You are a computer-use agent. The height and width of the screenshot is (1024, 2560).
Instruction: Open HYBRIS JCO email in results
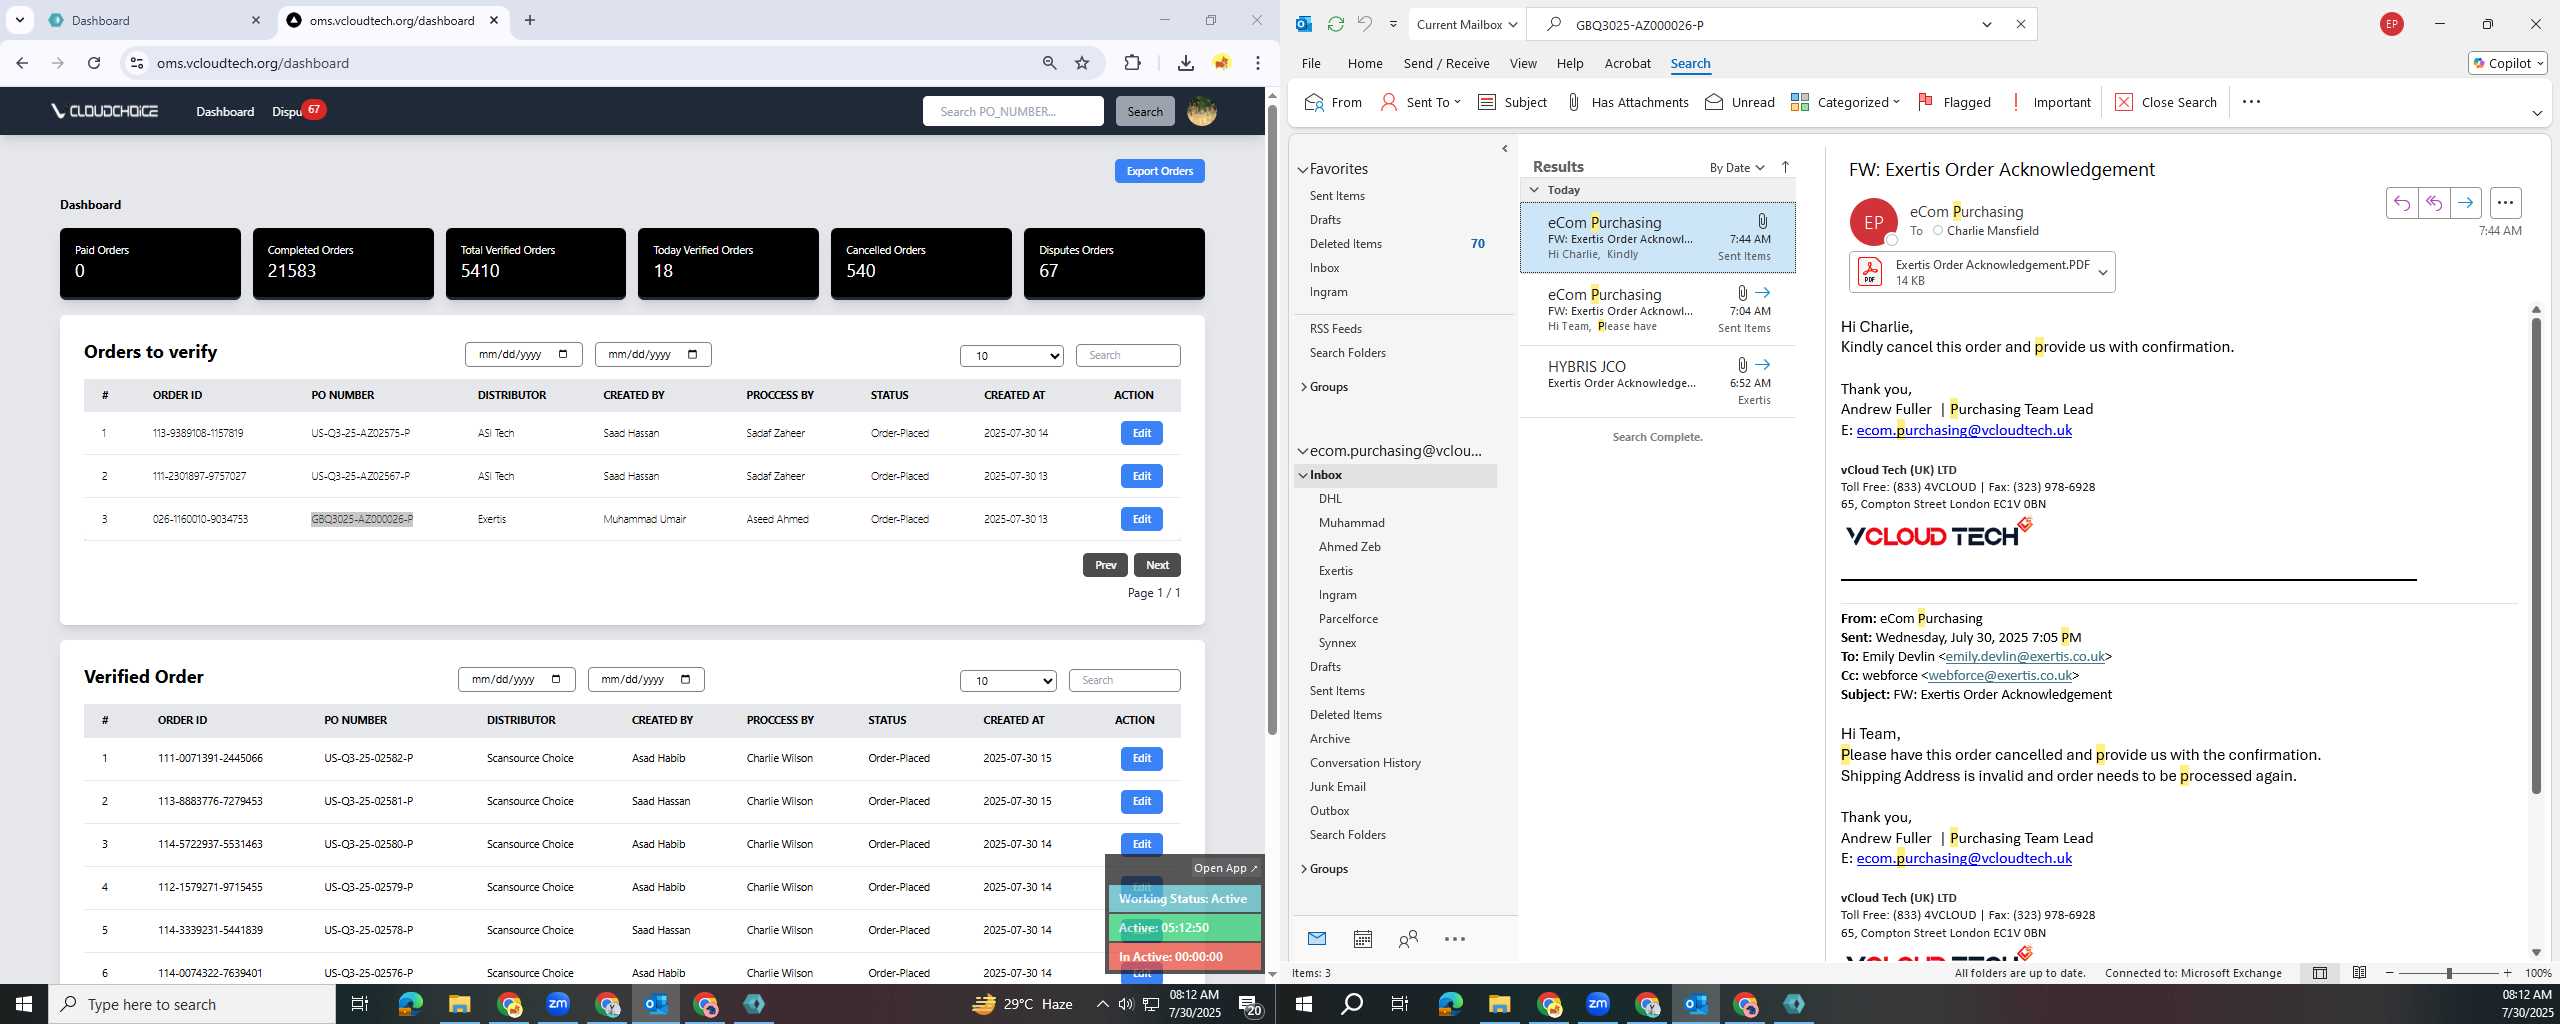coord(1657,382)
